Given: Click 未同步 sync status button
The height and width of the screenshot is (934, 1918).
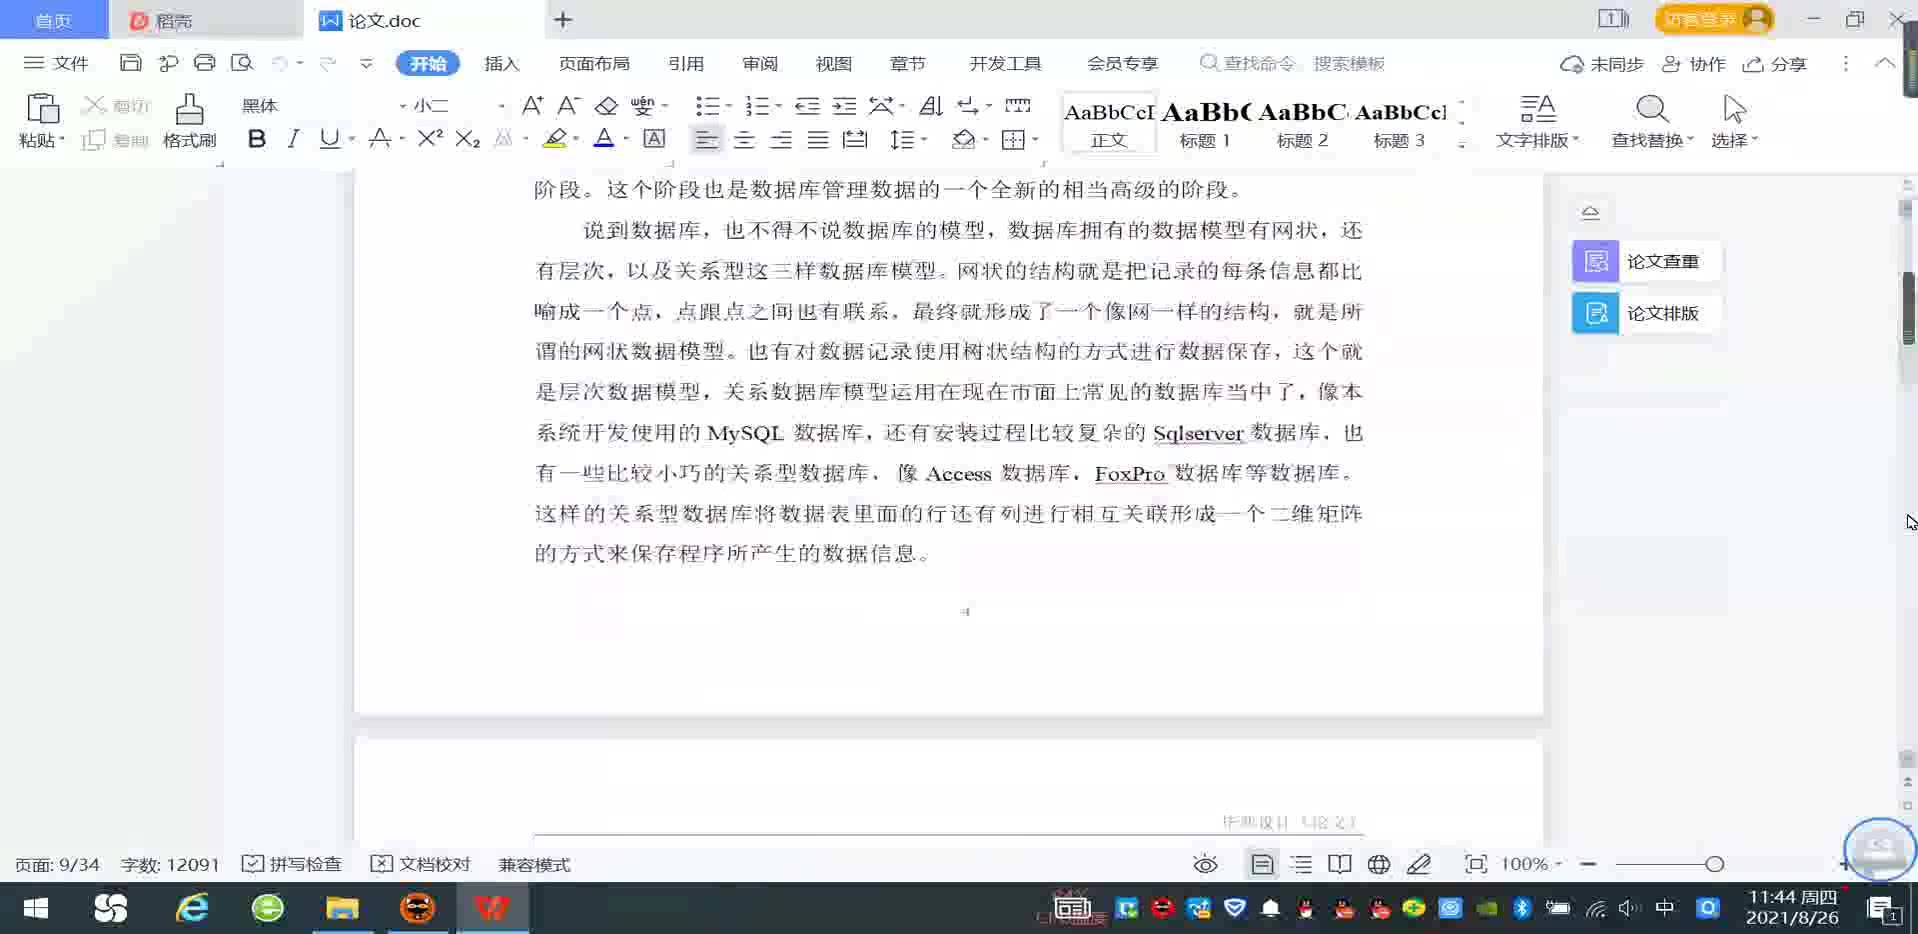Looking at the screenshot, I should pyautogui.click(x=1602, y=63).
